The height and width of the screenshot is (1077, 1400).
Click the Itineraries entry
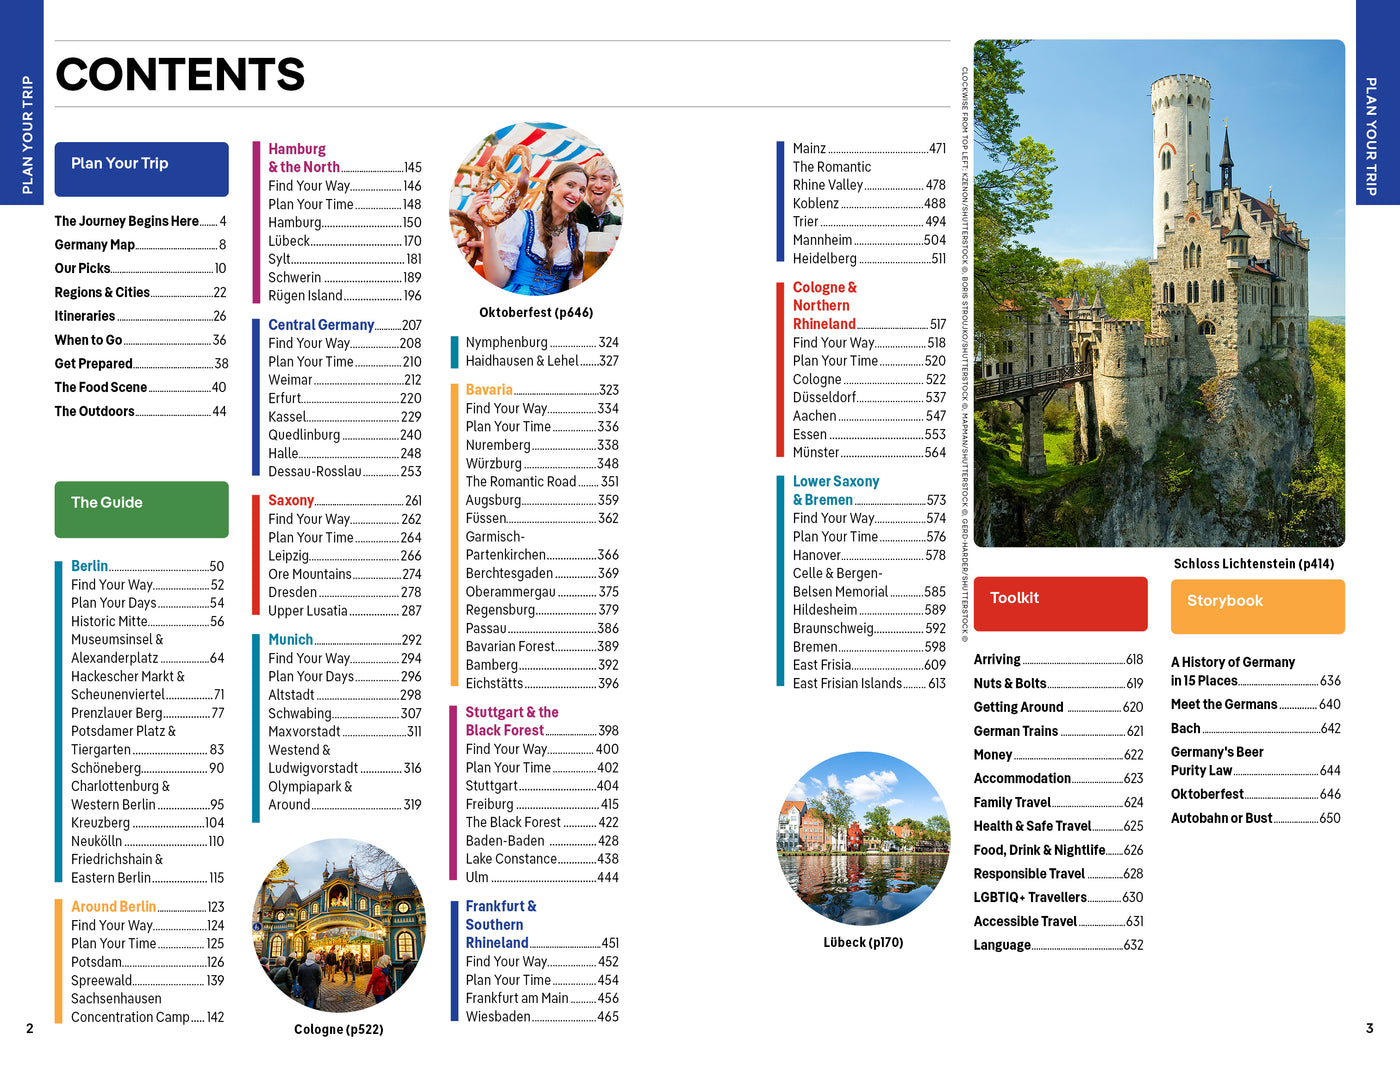(x=86, y=316)
